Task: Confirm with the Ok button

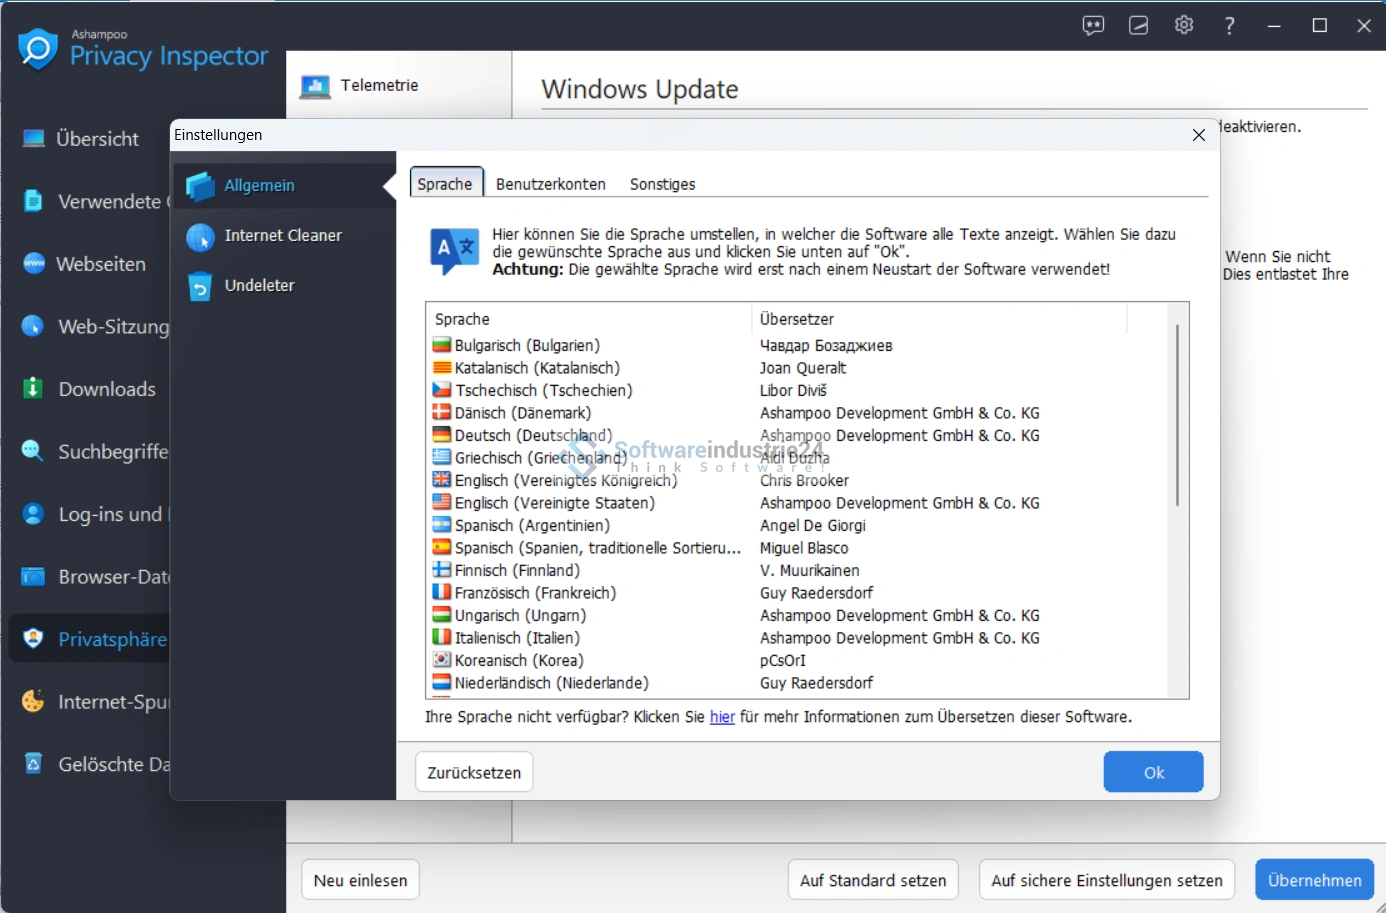Action: click(1153, 772)
